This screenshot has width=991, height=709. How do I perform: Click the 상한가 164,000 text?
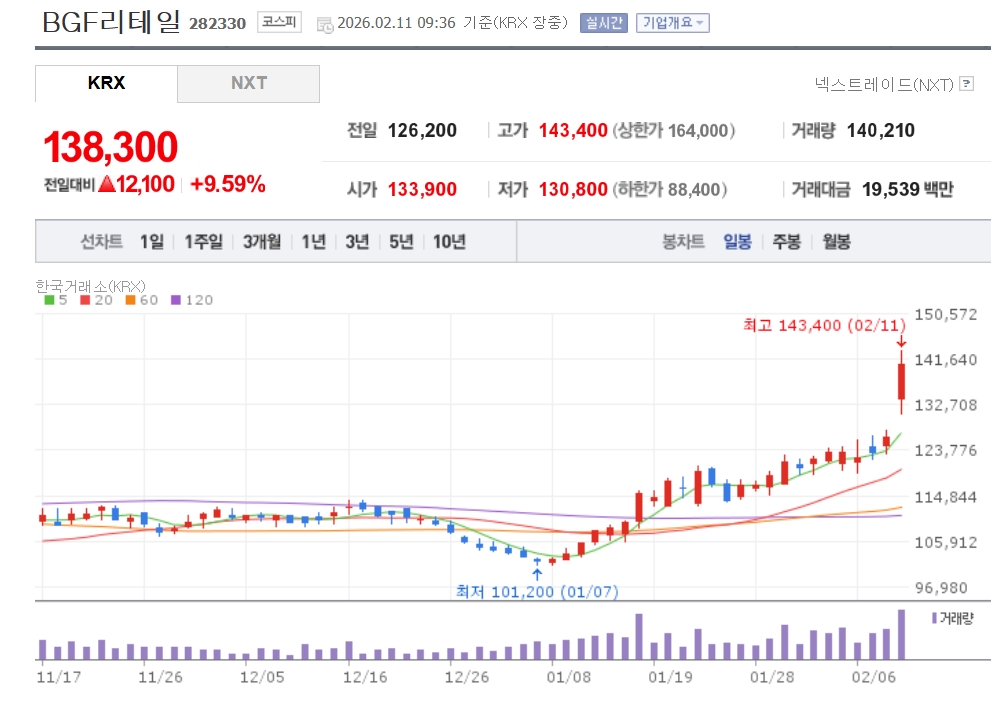coord(674,130)
